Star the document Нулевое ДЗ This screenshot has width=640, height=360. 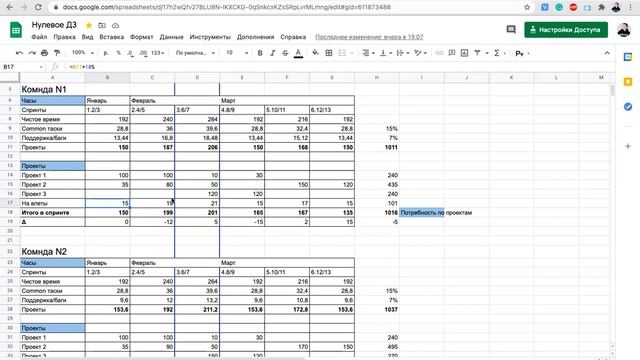[x=89, y=25]
